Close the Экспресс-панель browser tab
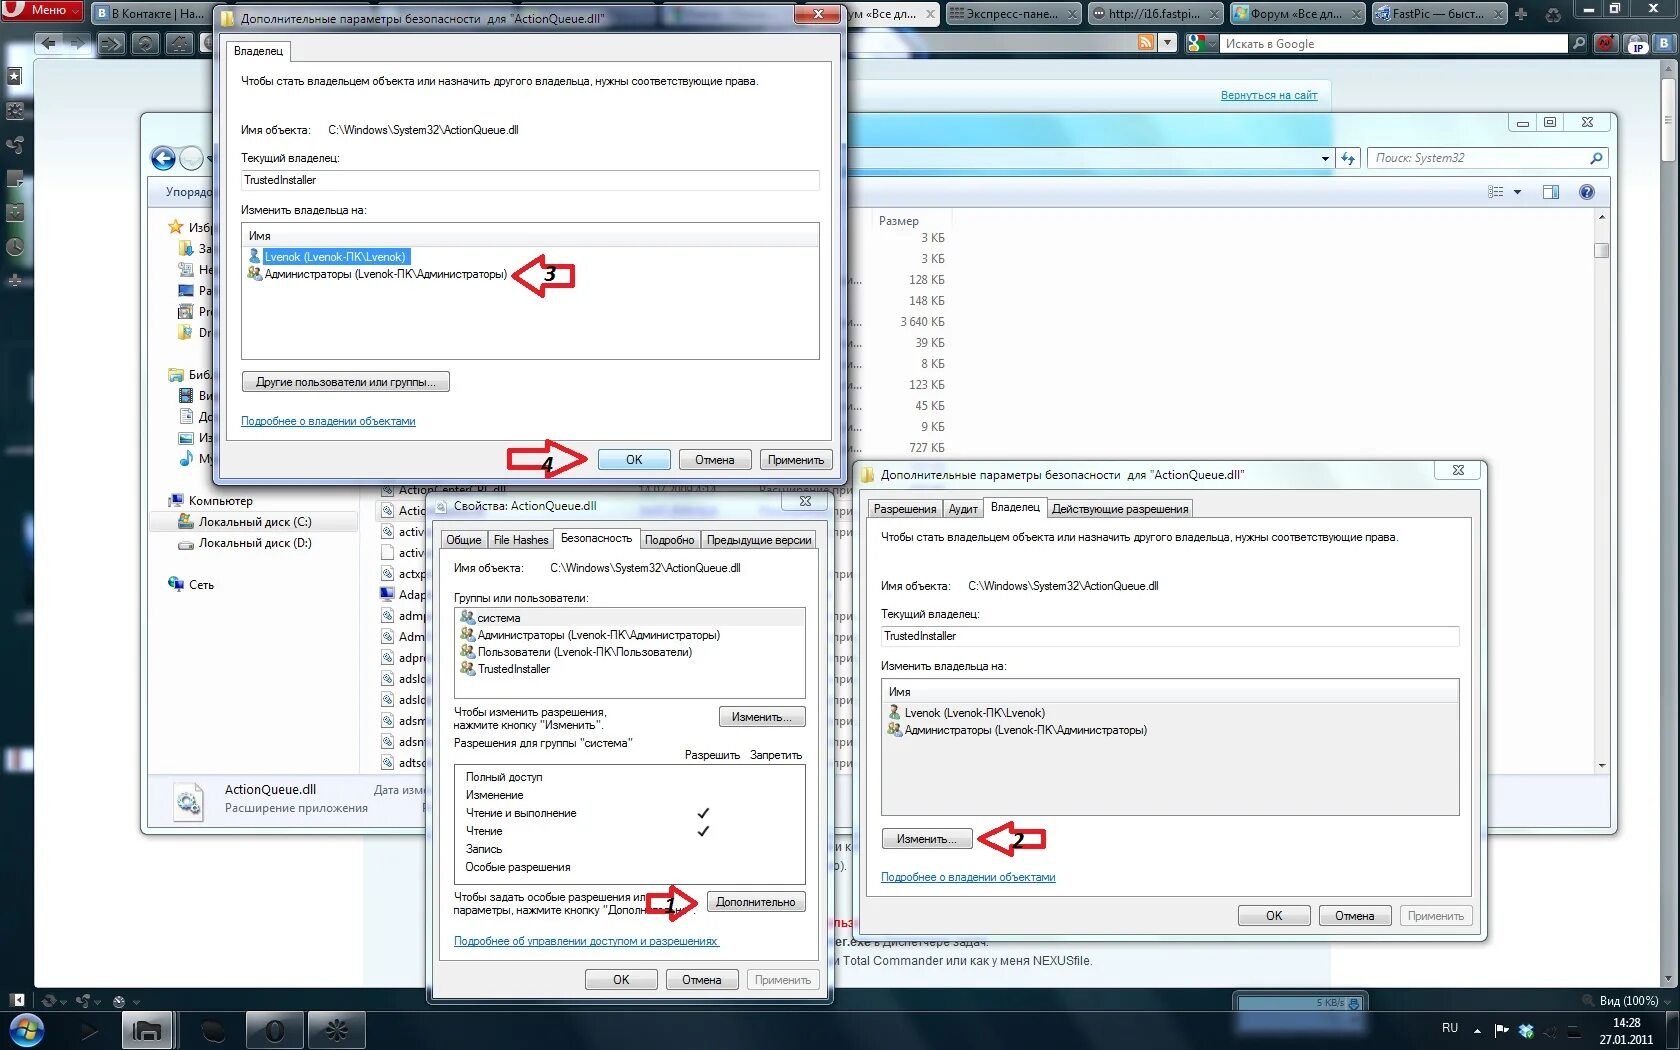This screenshot has width=1680, height=1050. click(1072, 14)
